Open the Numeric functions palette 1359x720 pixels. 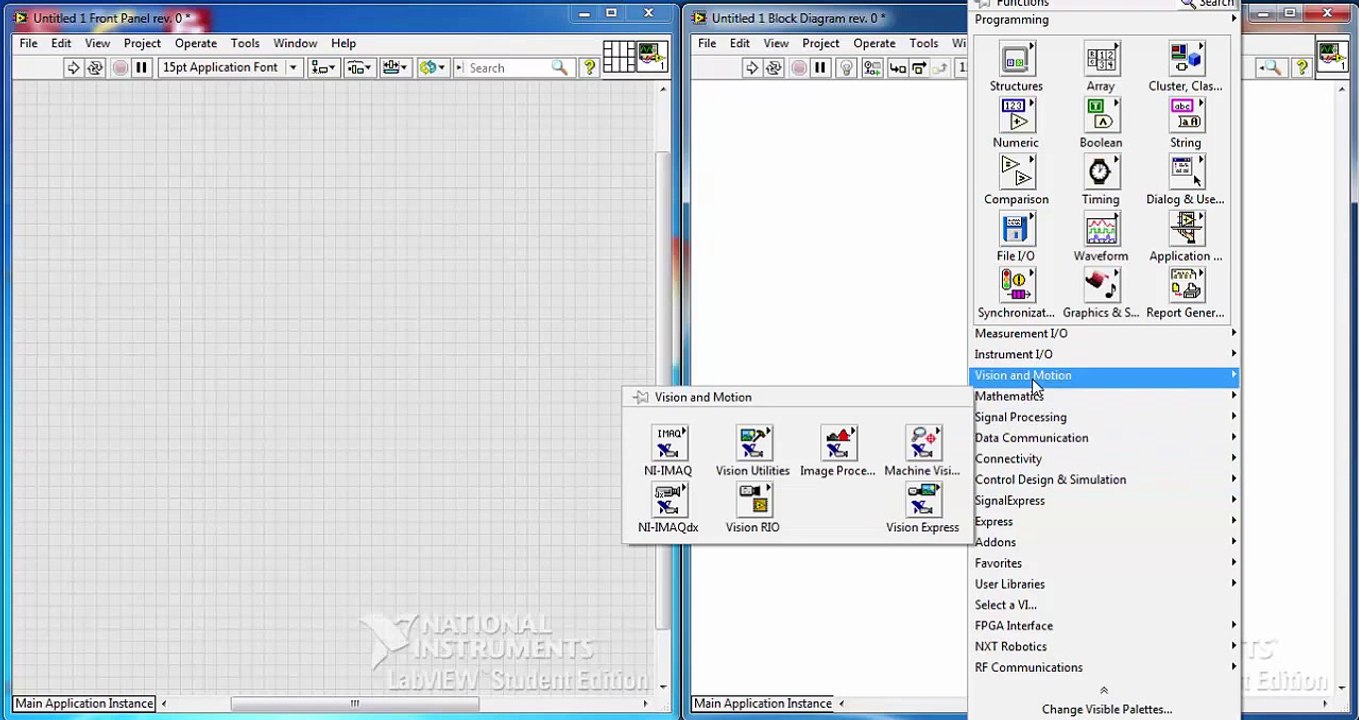1016,116
